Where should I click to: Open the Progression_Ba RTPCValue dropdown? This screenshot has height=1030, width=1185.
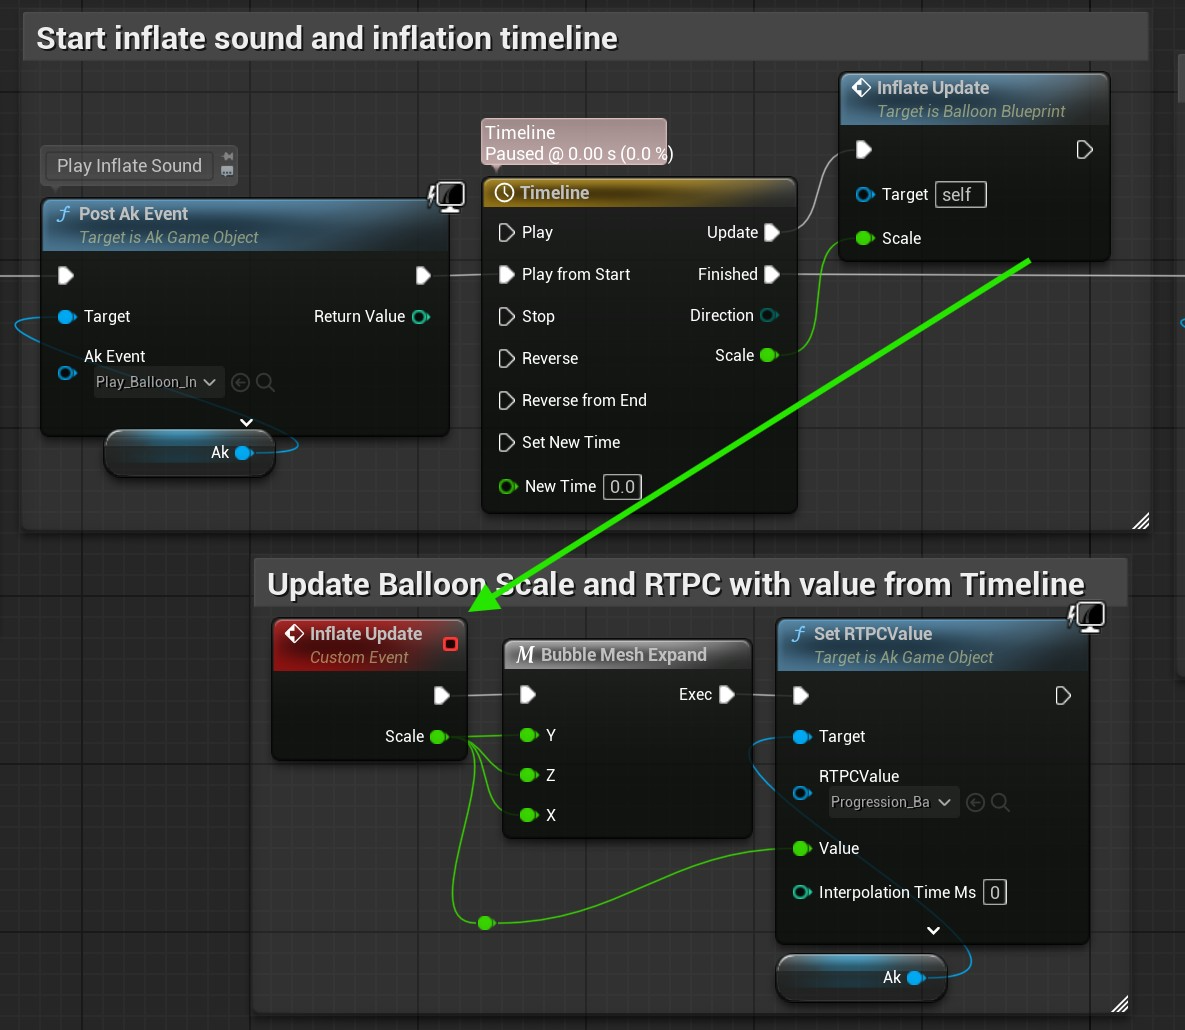point(893,802)
